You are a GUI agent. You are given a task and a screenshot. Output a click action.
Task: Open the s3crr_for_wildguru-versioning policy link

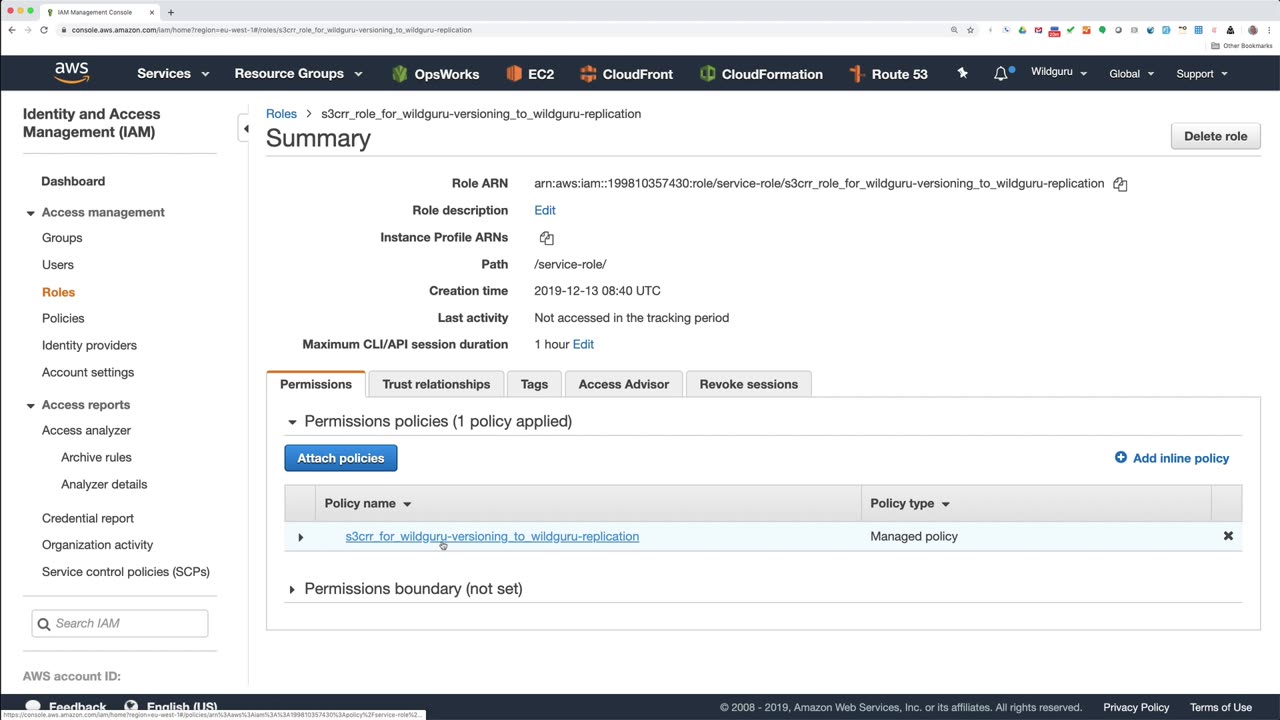[492, 537]
